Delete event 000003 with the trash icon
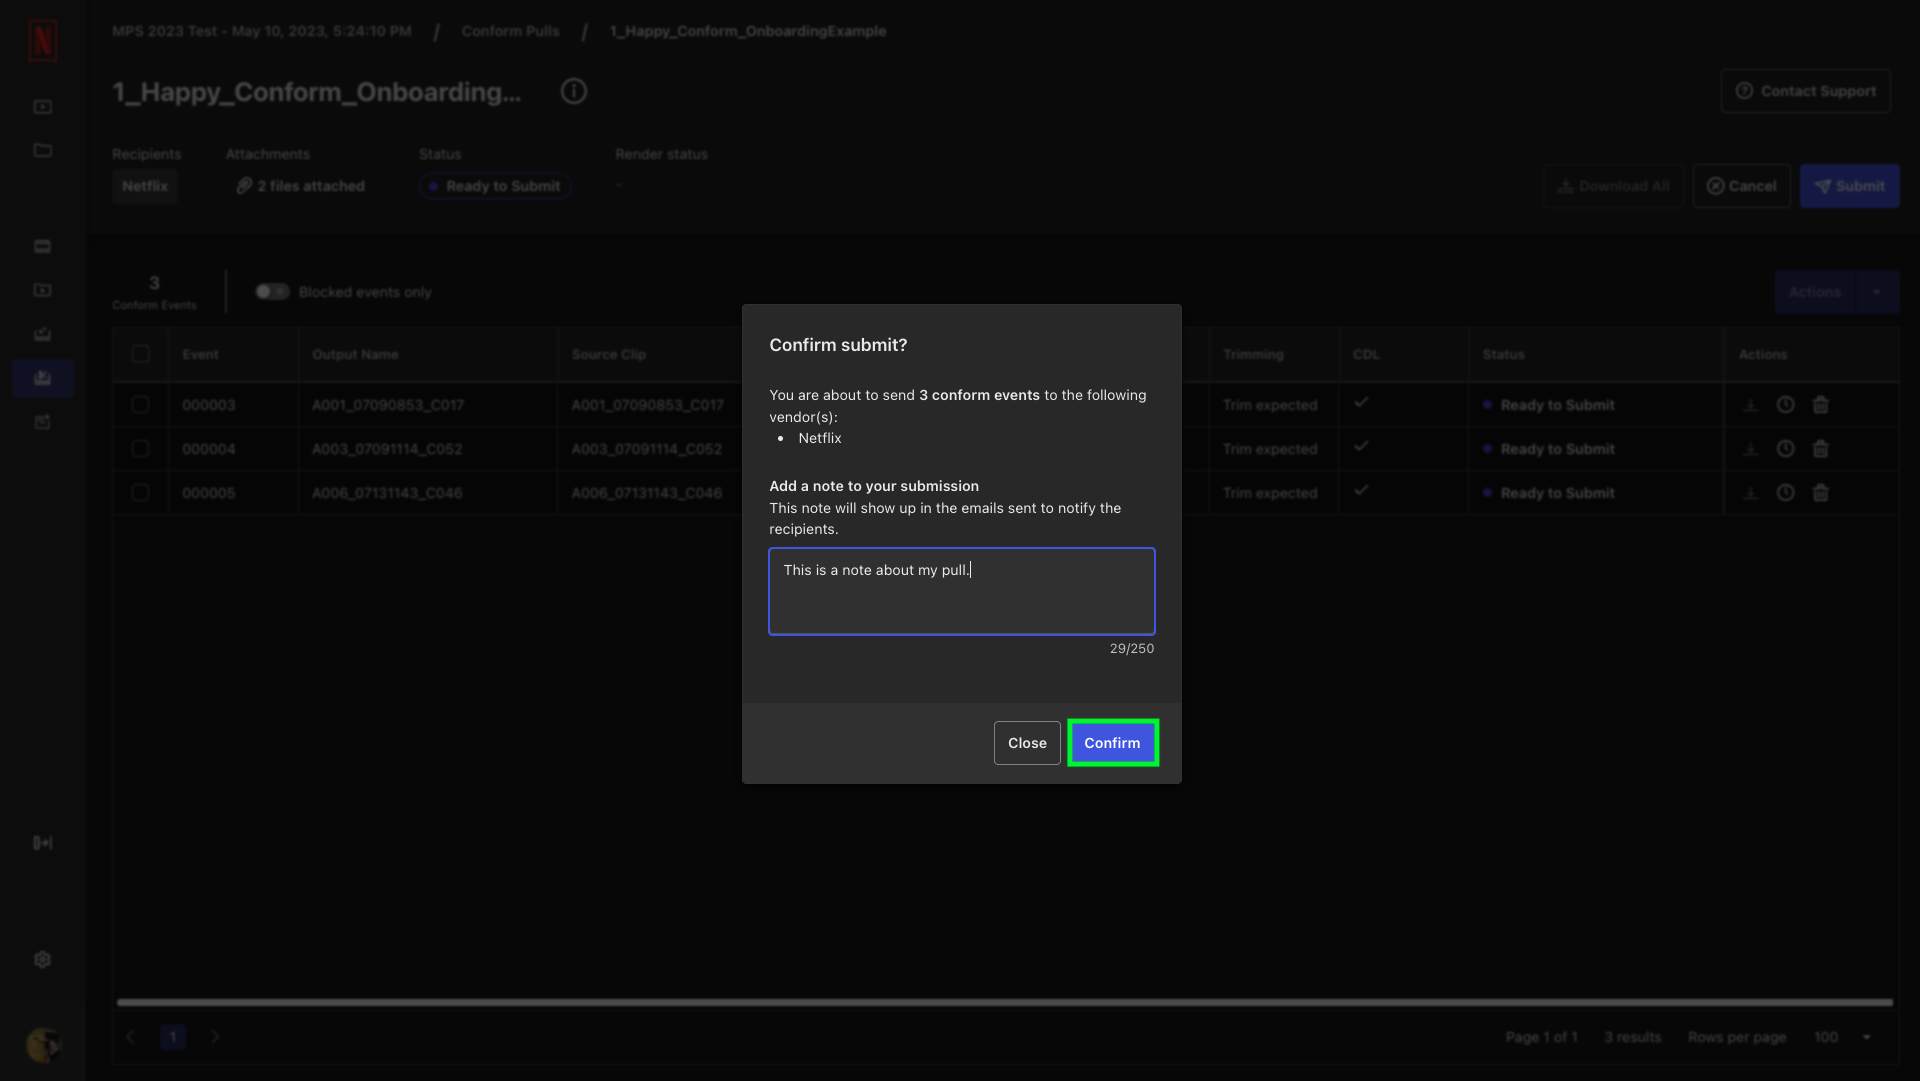This screenshot has height=1081, width=1920. pos(1820,405)
